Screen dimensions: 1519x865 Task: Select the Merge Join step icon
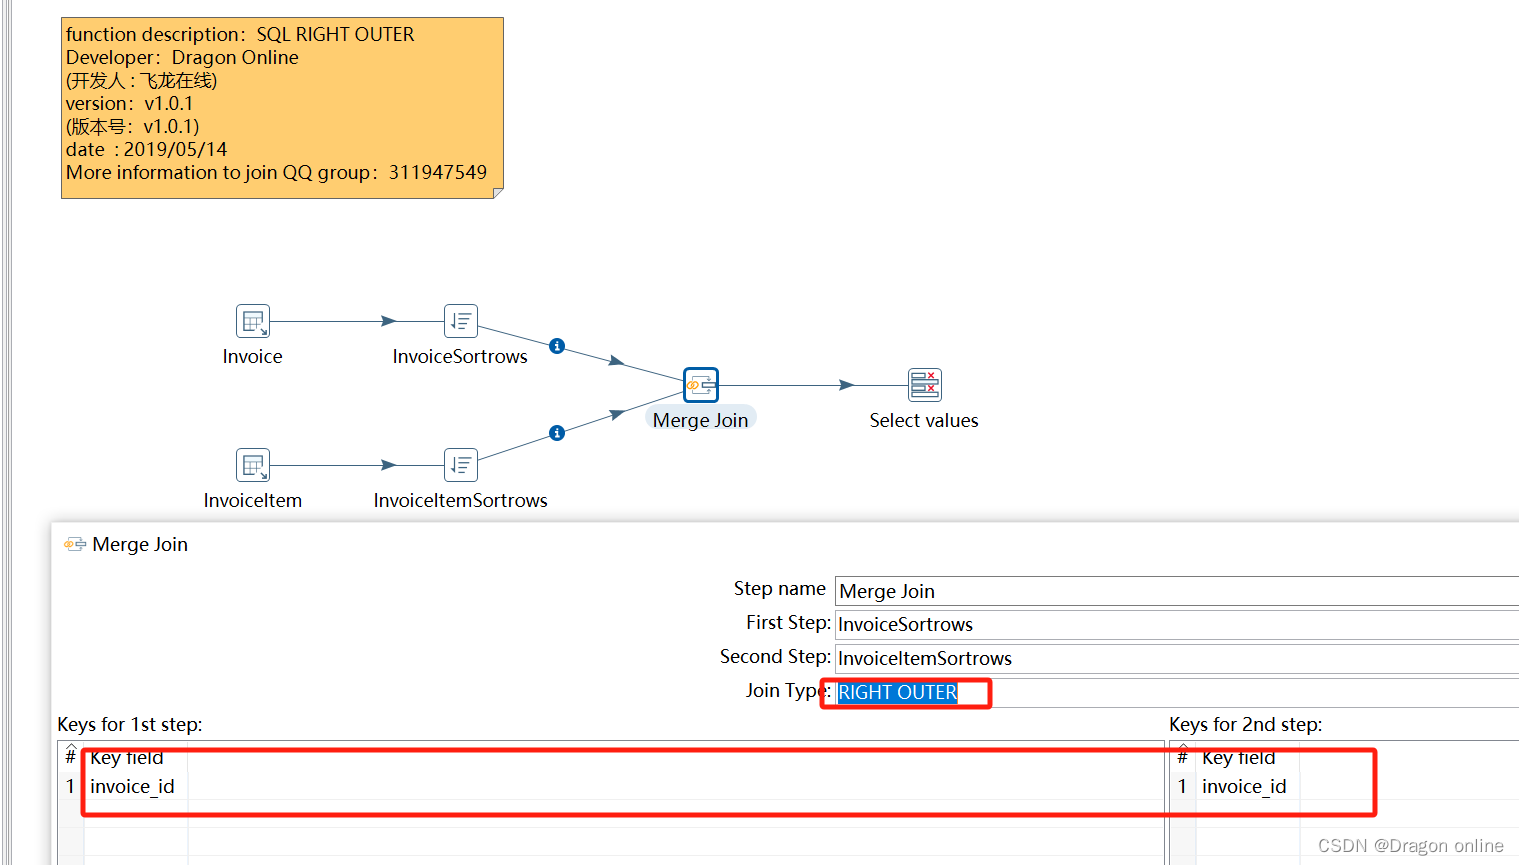701,385
